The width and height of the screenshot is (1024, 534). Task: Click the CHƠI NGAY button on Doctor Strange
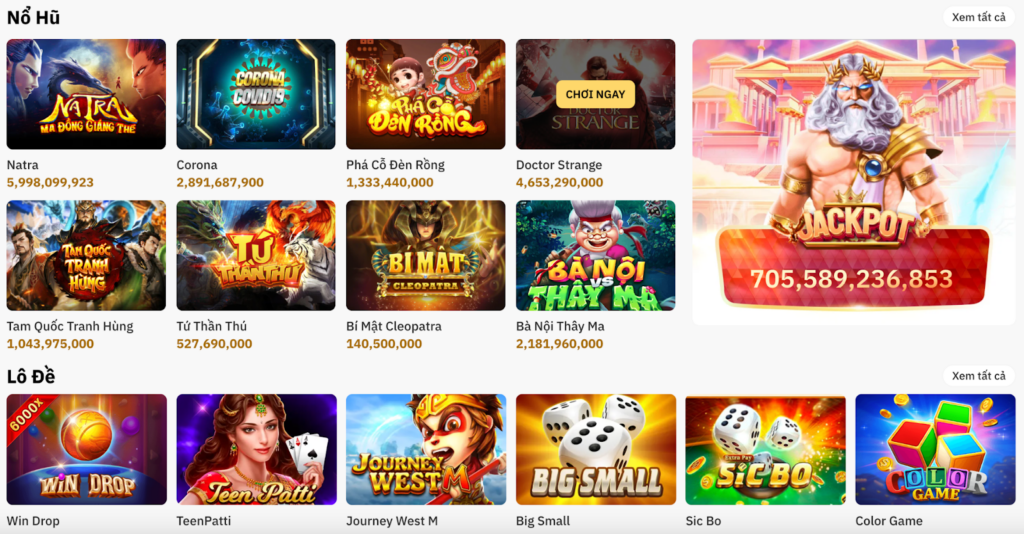click(595, 95)
